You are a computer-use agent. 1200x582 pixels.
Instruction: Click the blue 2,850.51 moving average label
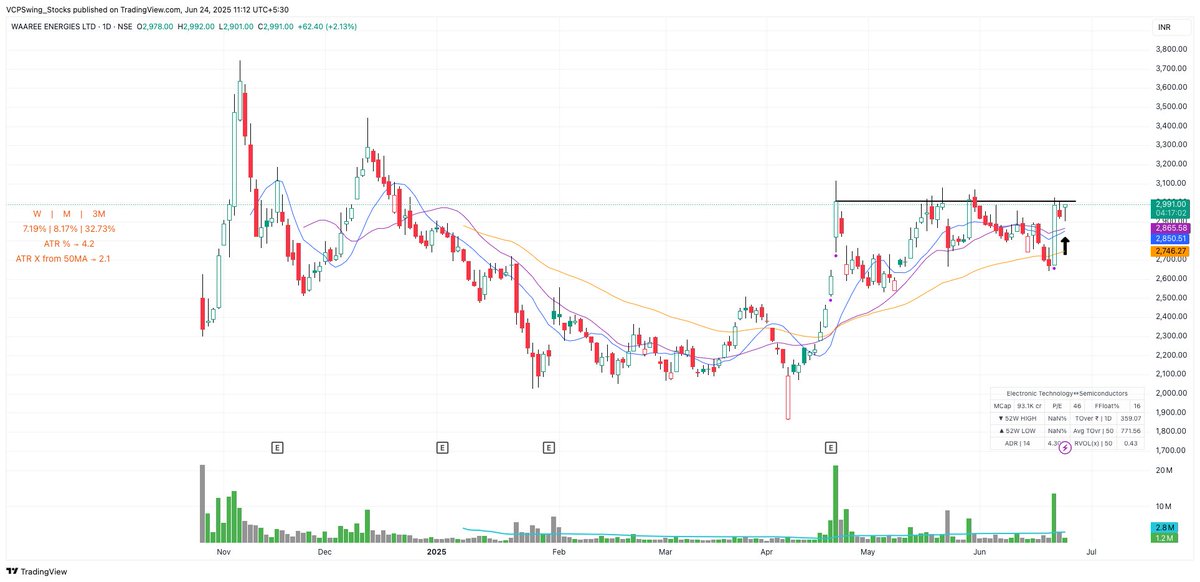pyautogui.click(x=1169, y=239)
